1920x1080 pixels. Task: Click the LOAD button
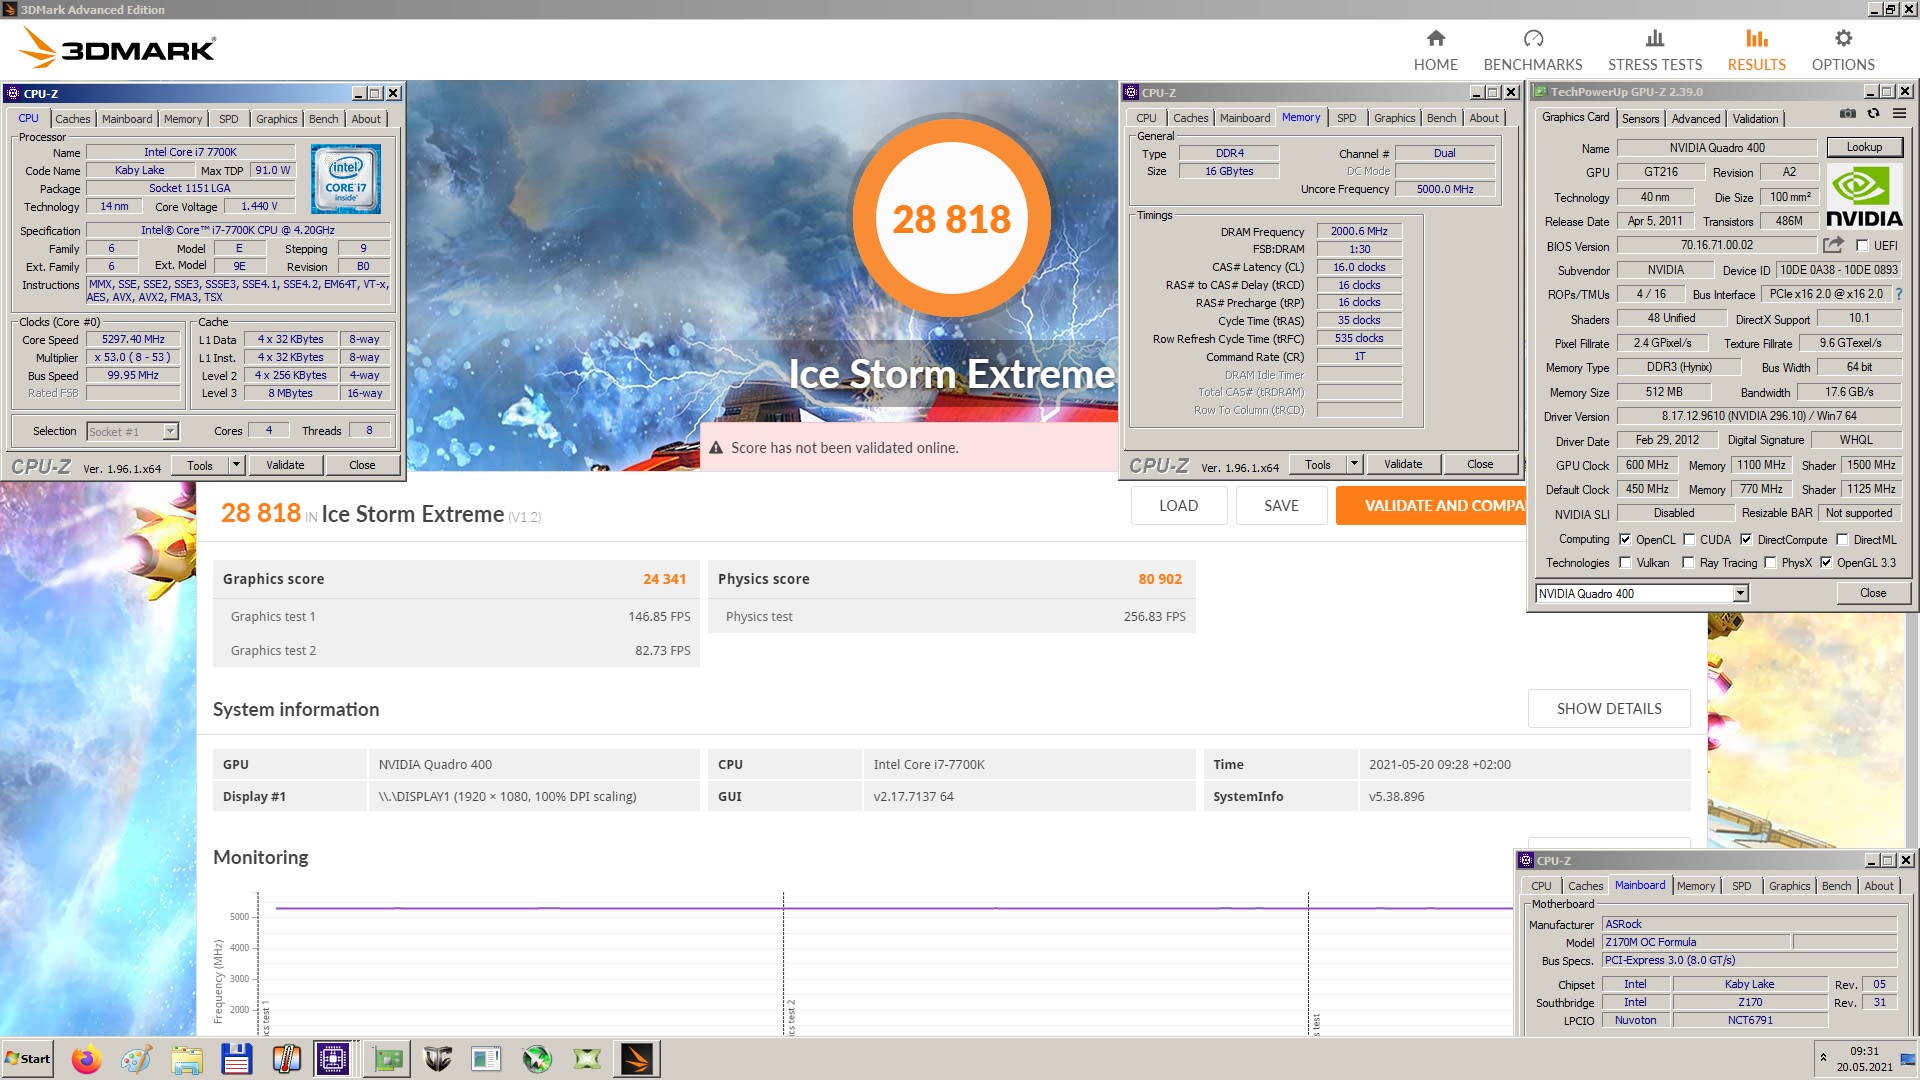point(1178,505)
